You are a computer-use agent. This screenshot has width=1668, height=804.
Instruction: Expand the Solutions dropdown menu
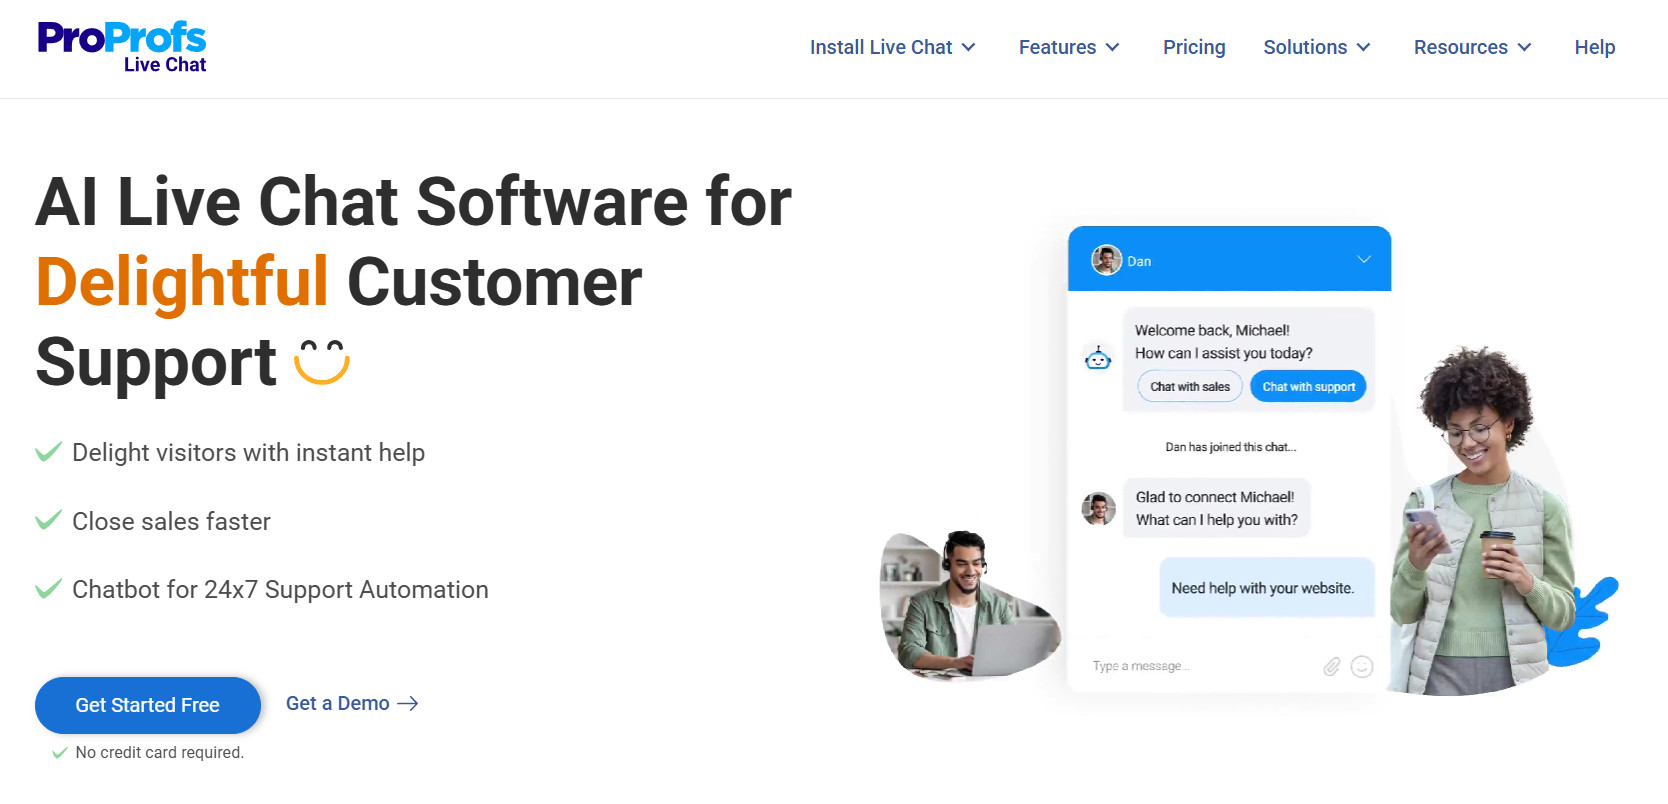click(x=1317, y=47)
